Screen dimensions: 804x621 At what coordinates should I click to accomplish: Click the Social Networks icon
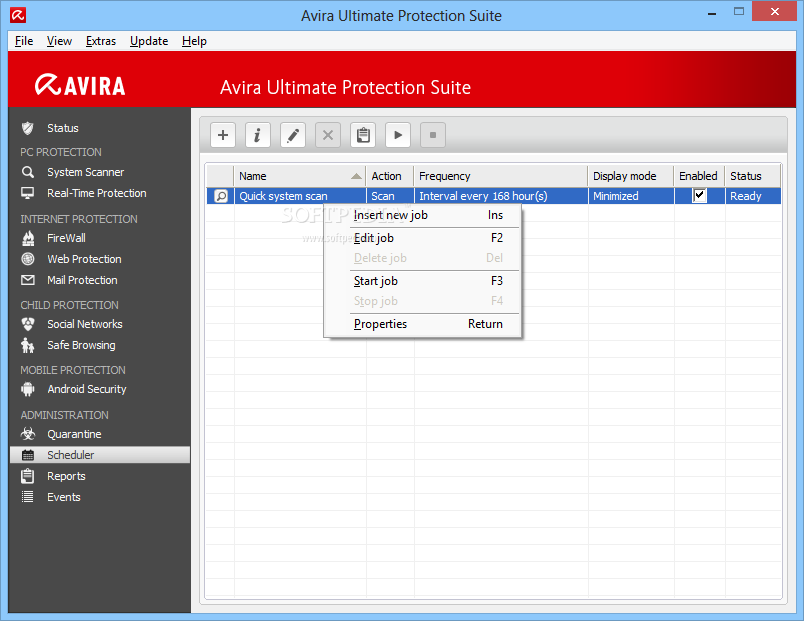[28, 324]
